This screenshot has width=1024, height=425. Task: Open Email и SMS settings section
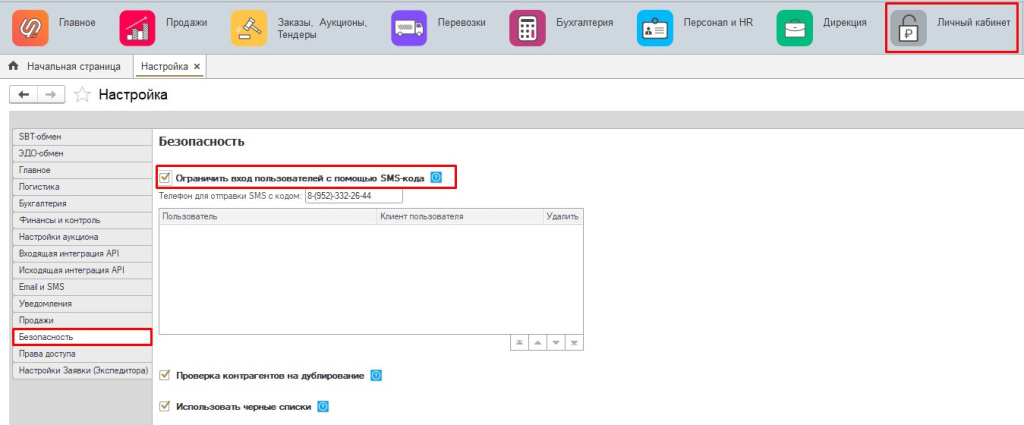coord(82,287)
